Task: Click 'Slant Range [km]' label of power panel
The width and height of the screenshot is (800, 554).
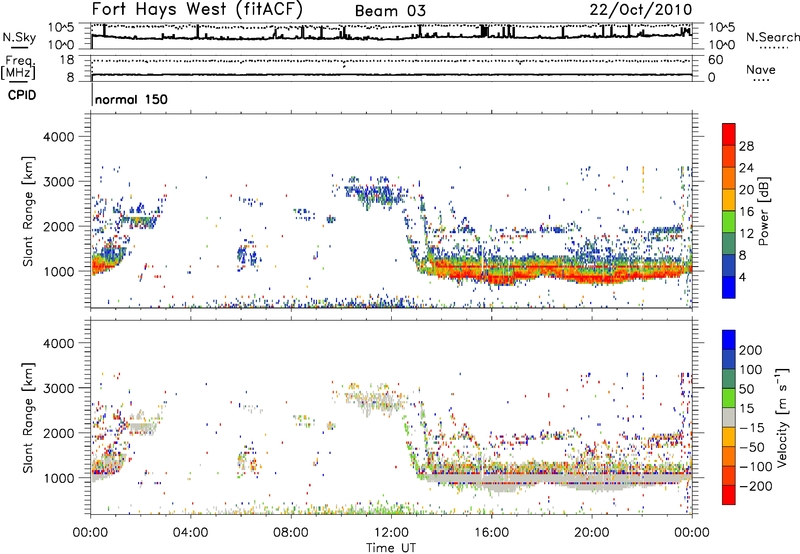Action: tap(28, 211)
